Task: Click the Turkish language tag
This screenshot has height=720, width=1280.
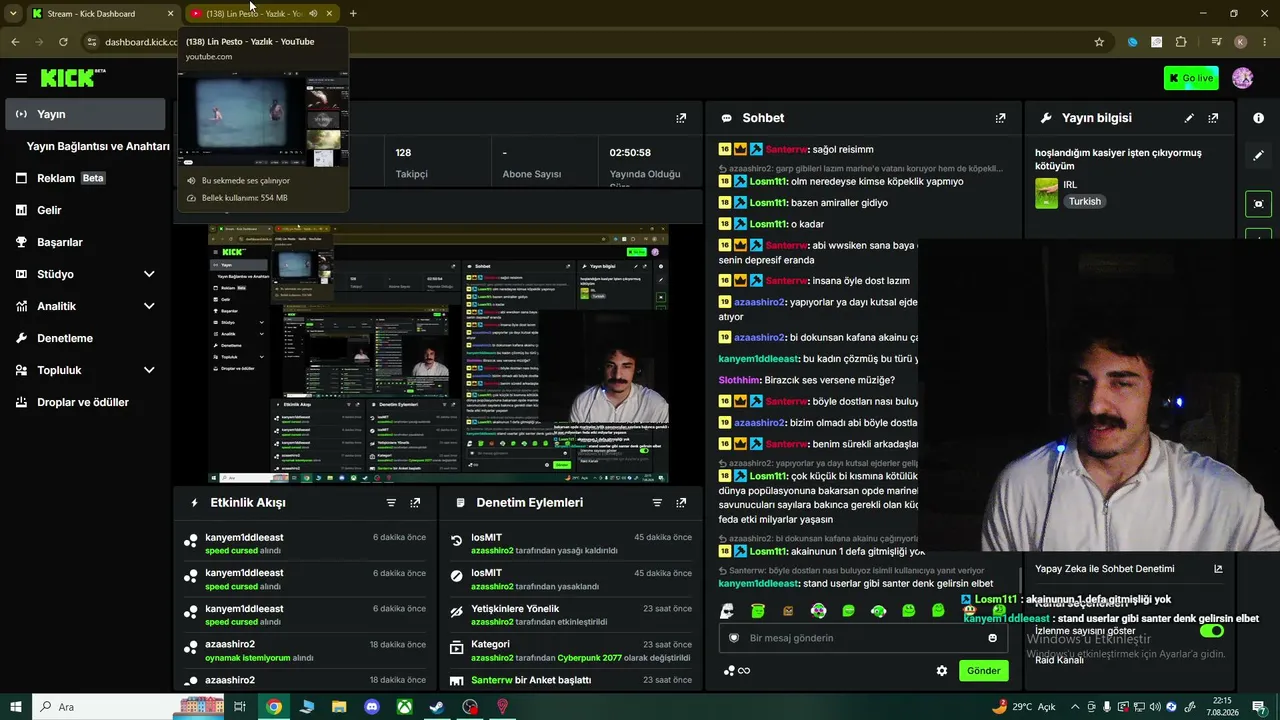Action: pos(1084,201)
